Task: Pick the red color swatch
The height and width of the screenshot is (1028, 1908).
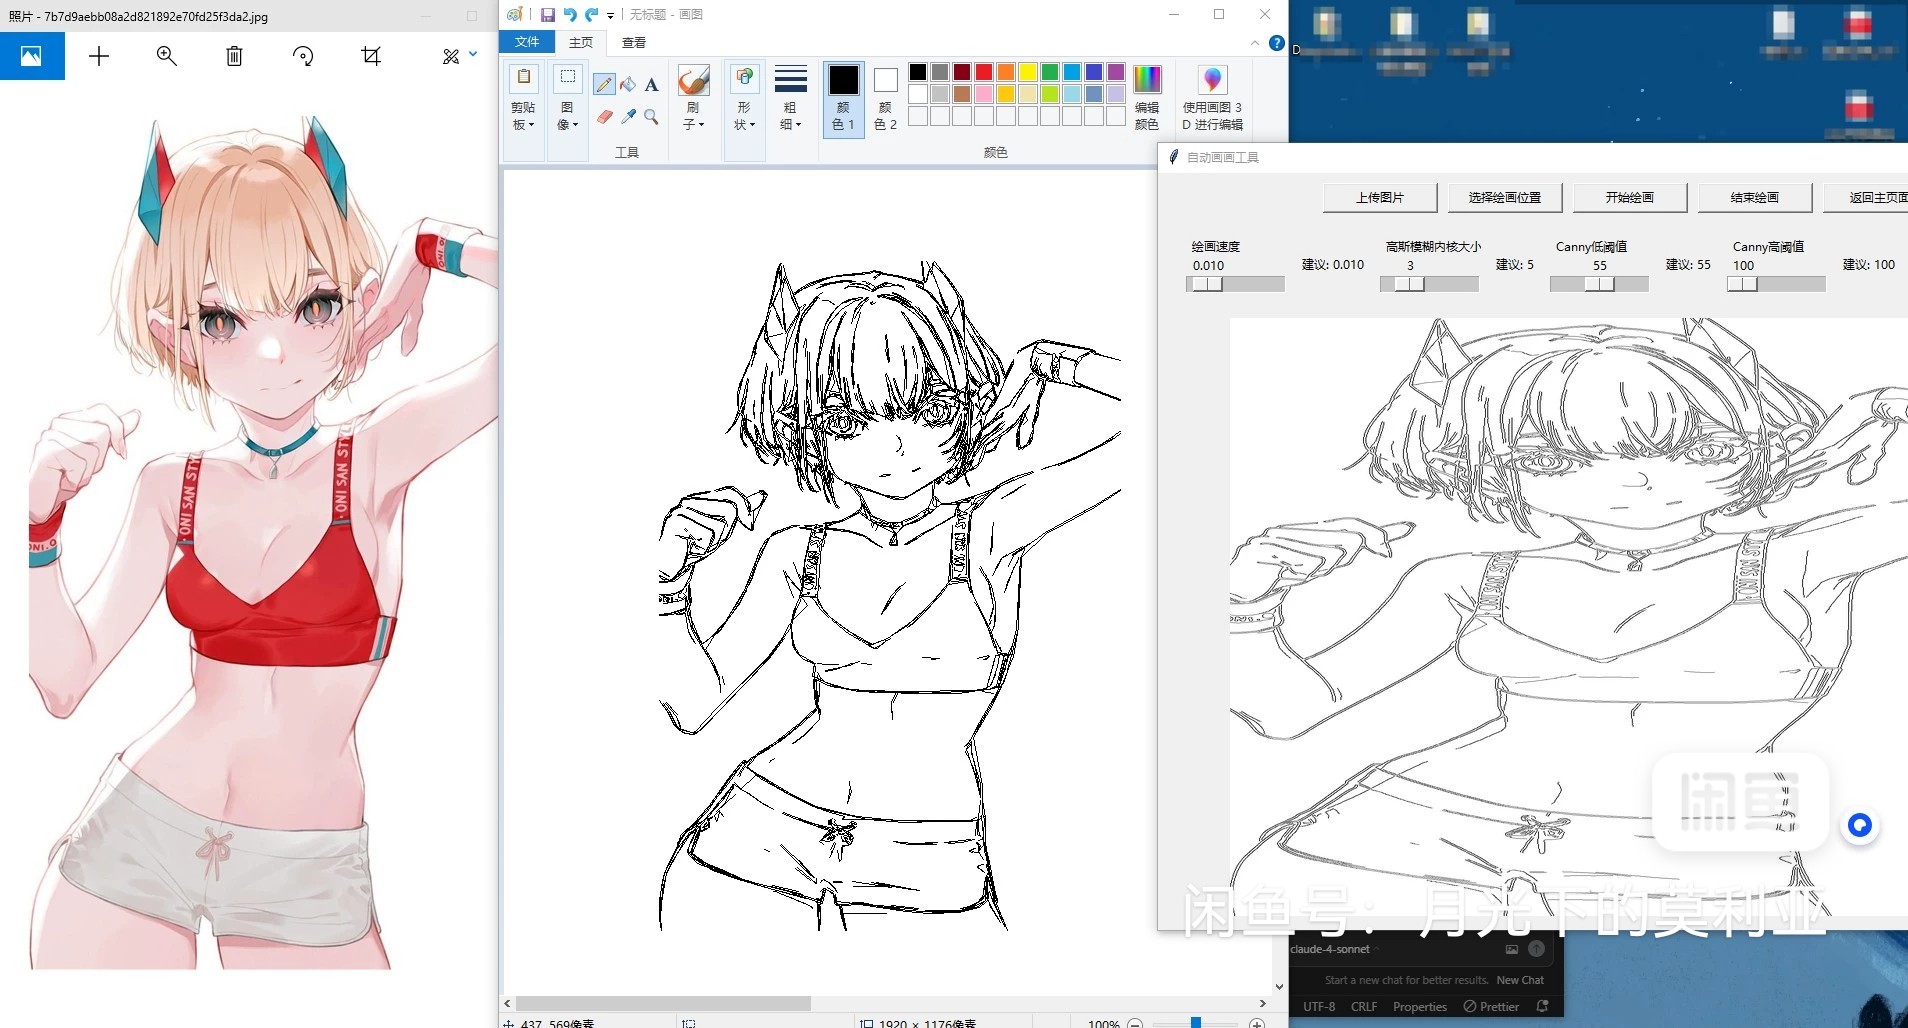Action: click(984, 72)
